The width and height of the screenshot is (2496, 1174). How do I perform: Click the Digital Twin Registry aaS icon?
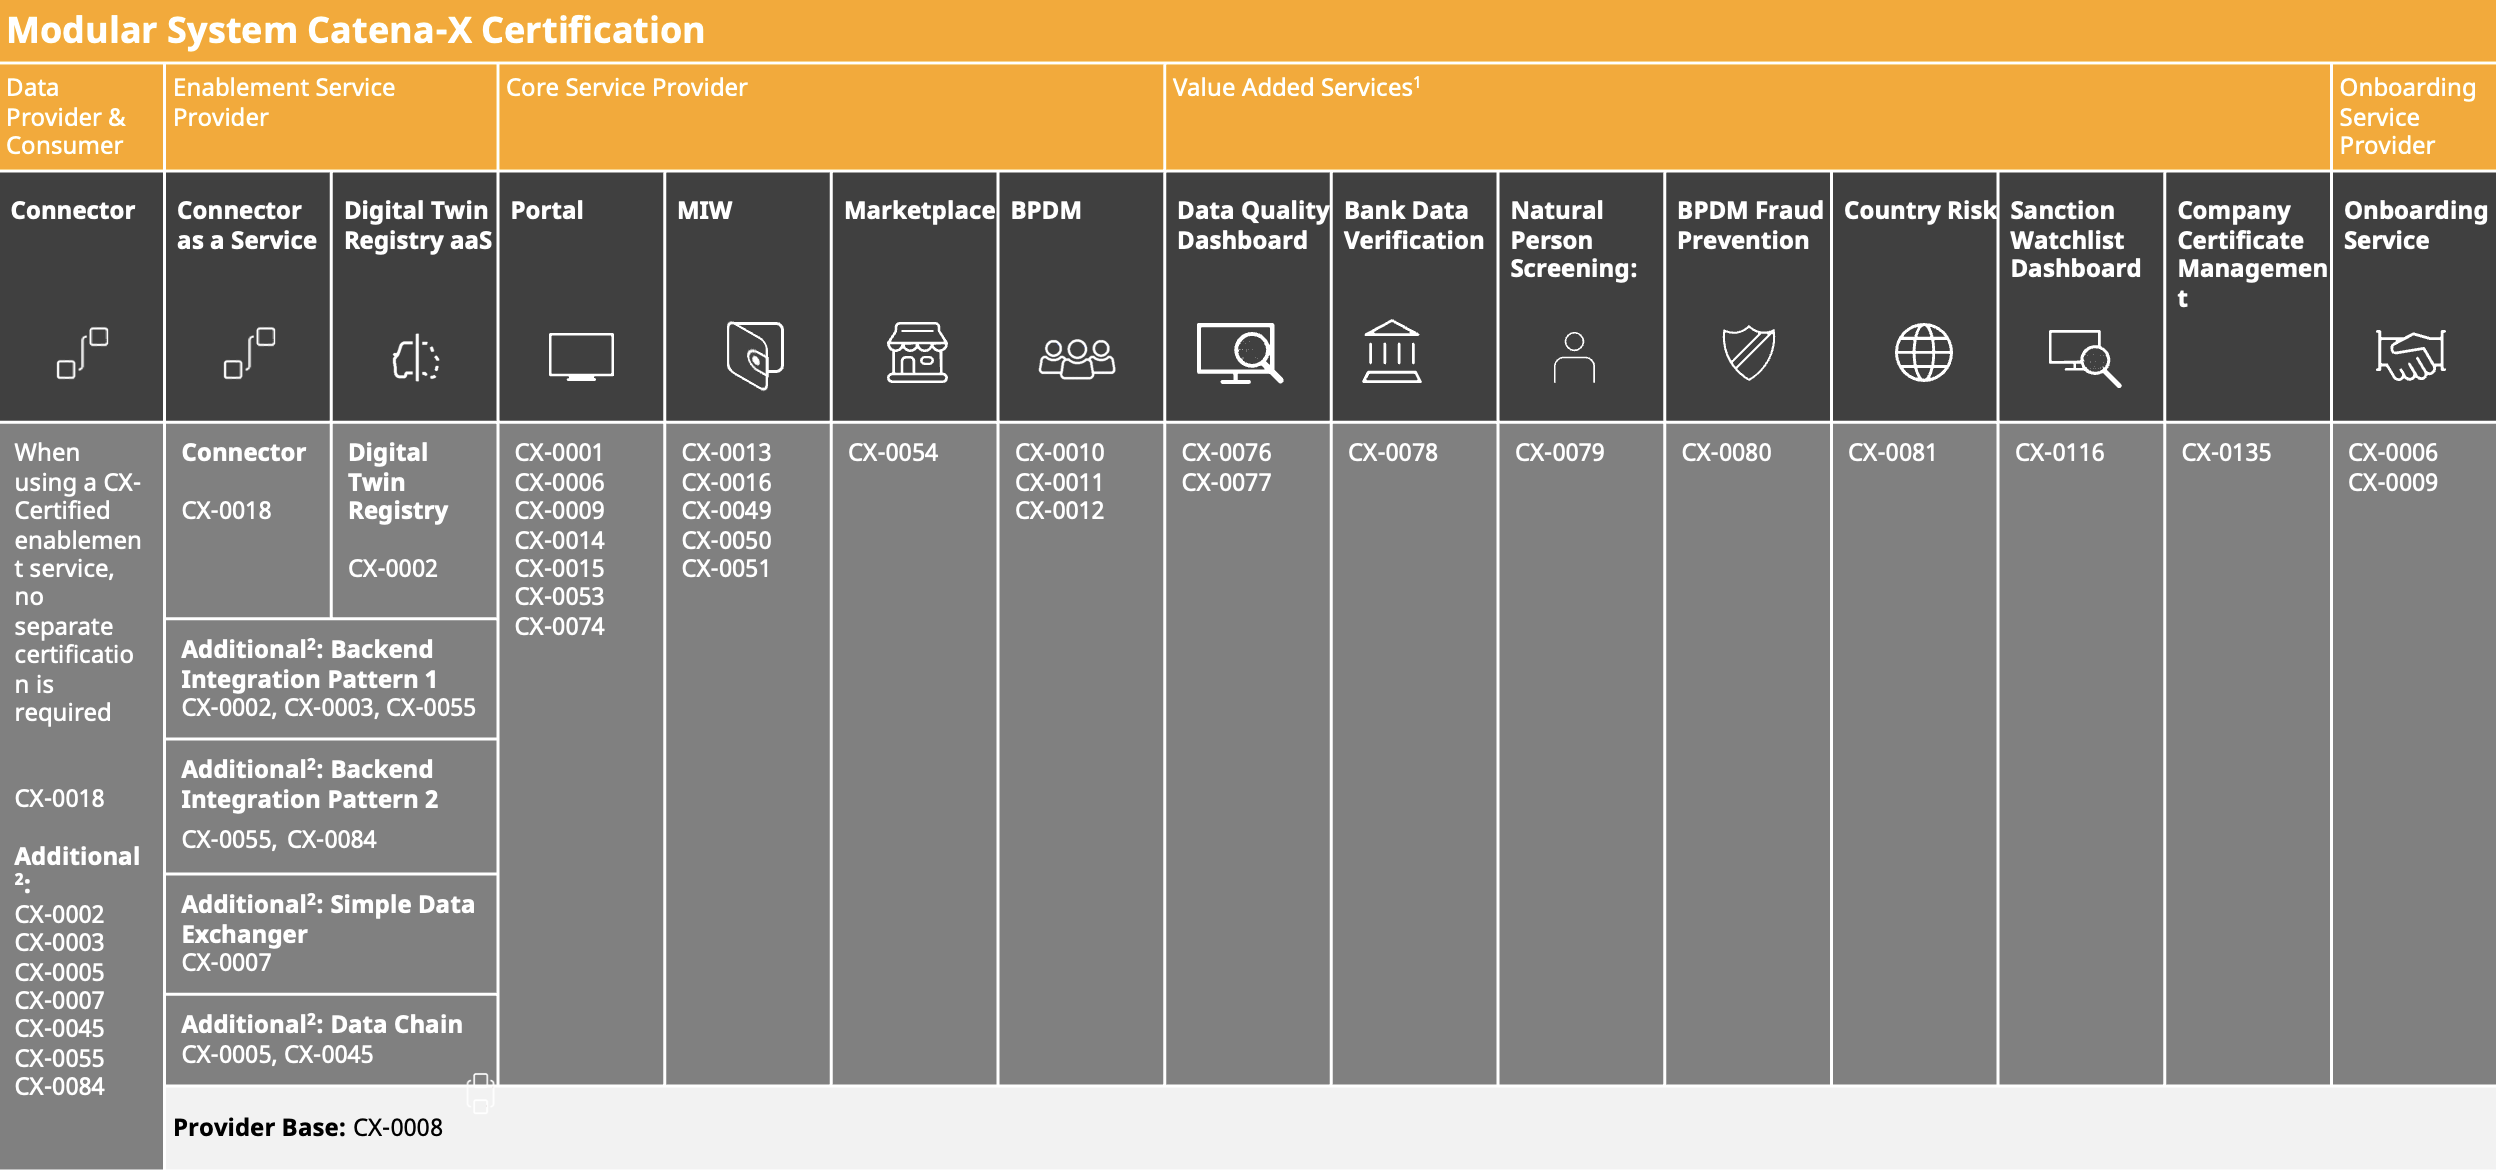[x=416, y=358]
